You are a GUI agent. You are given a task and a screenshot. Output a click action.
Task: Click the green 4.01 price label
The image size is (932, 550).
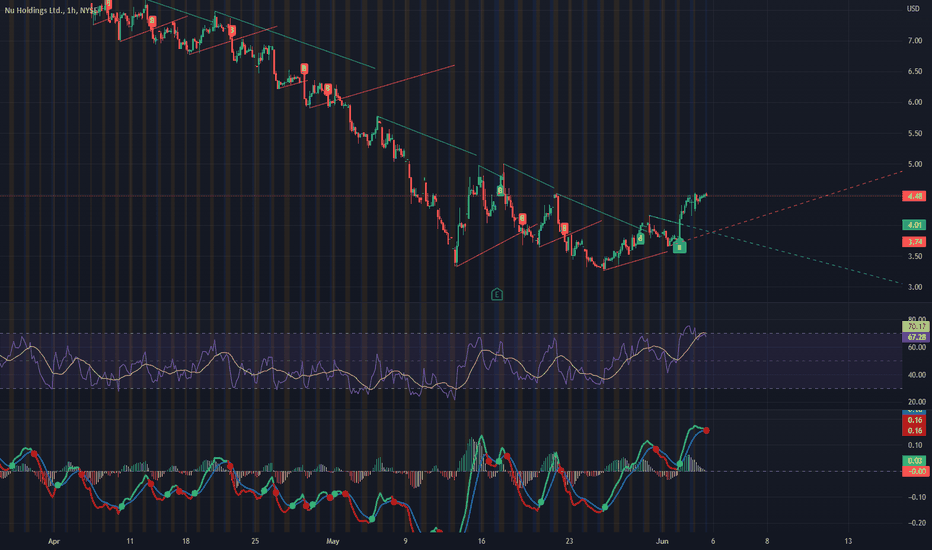tap(914, 225)
